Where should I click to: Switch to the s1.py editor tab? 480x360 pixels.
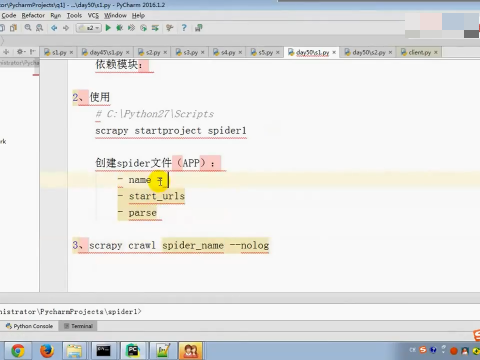[x=59, y=52]
